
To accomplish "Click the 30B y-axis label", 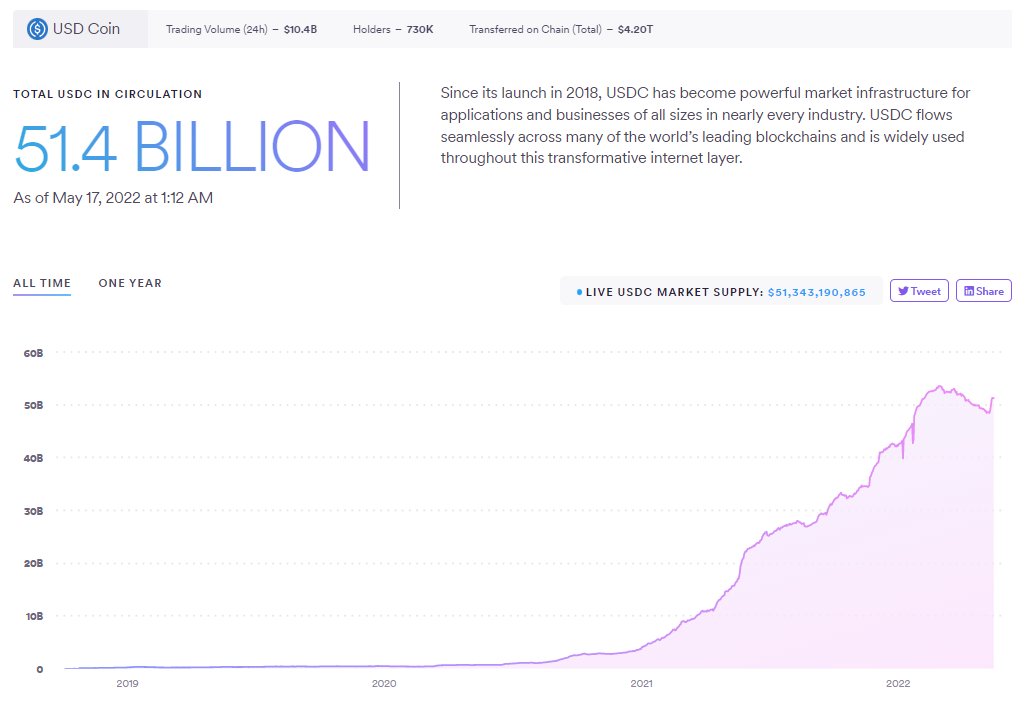I will pyautogui.click(x=33, y=511).
